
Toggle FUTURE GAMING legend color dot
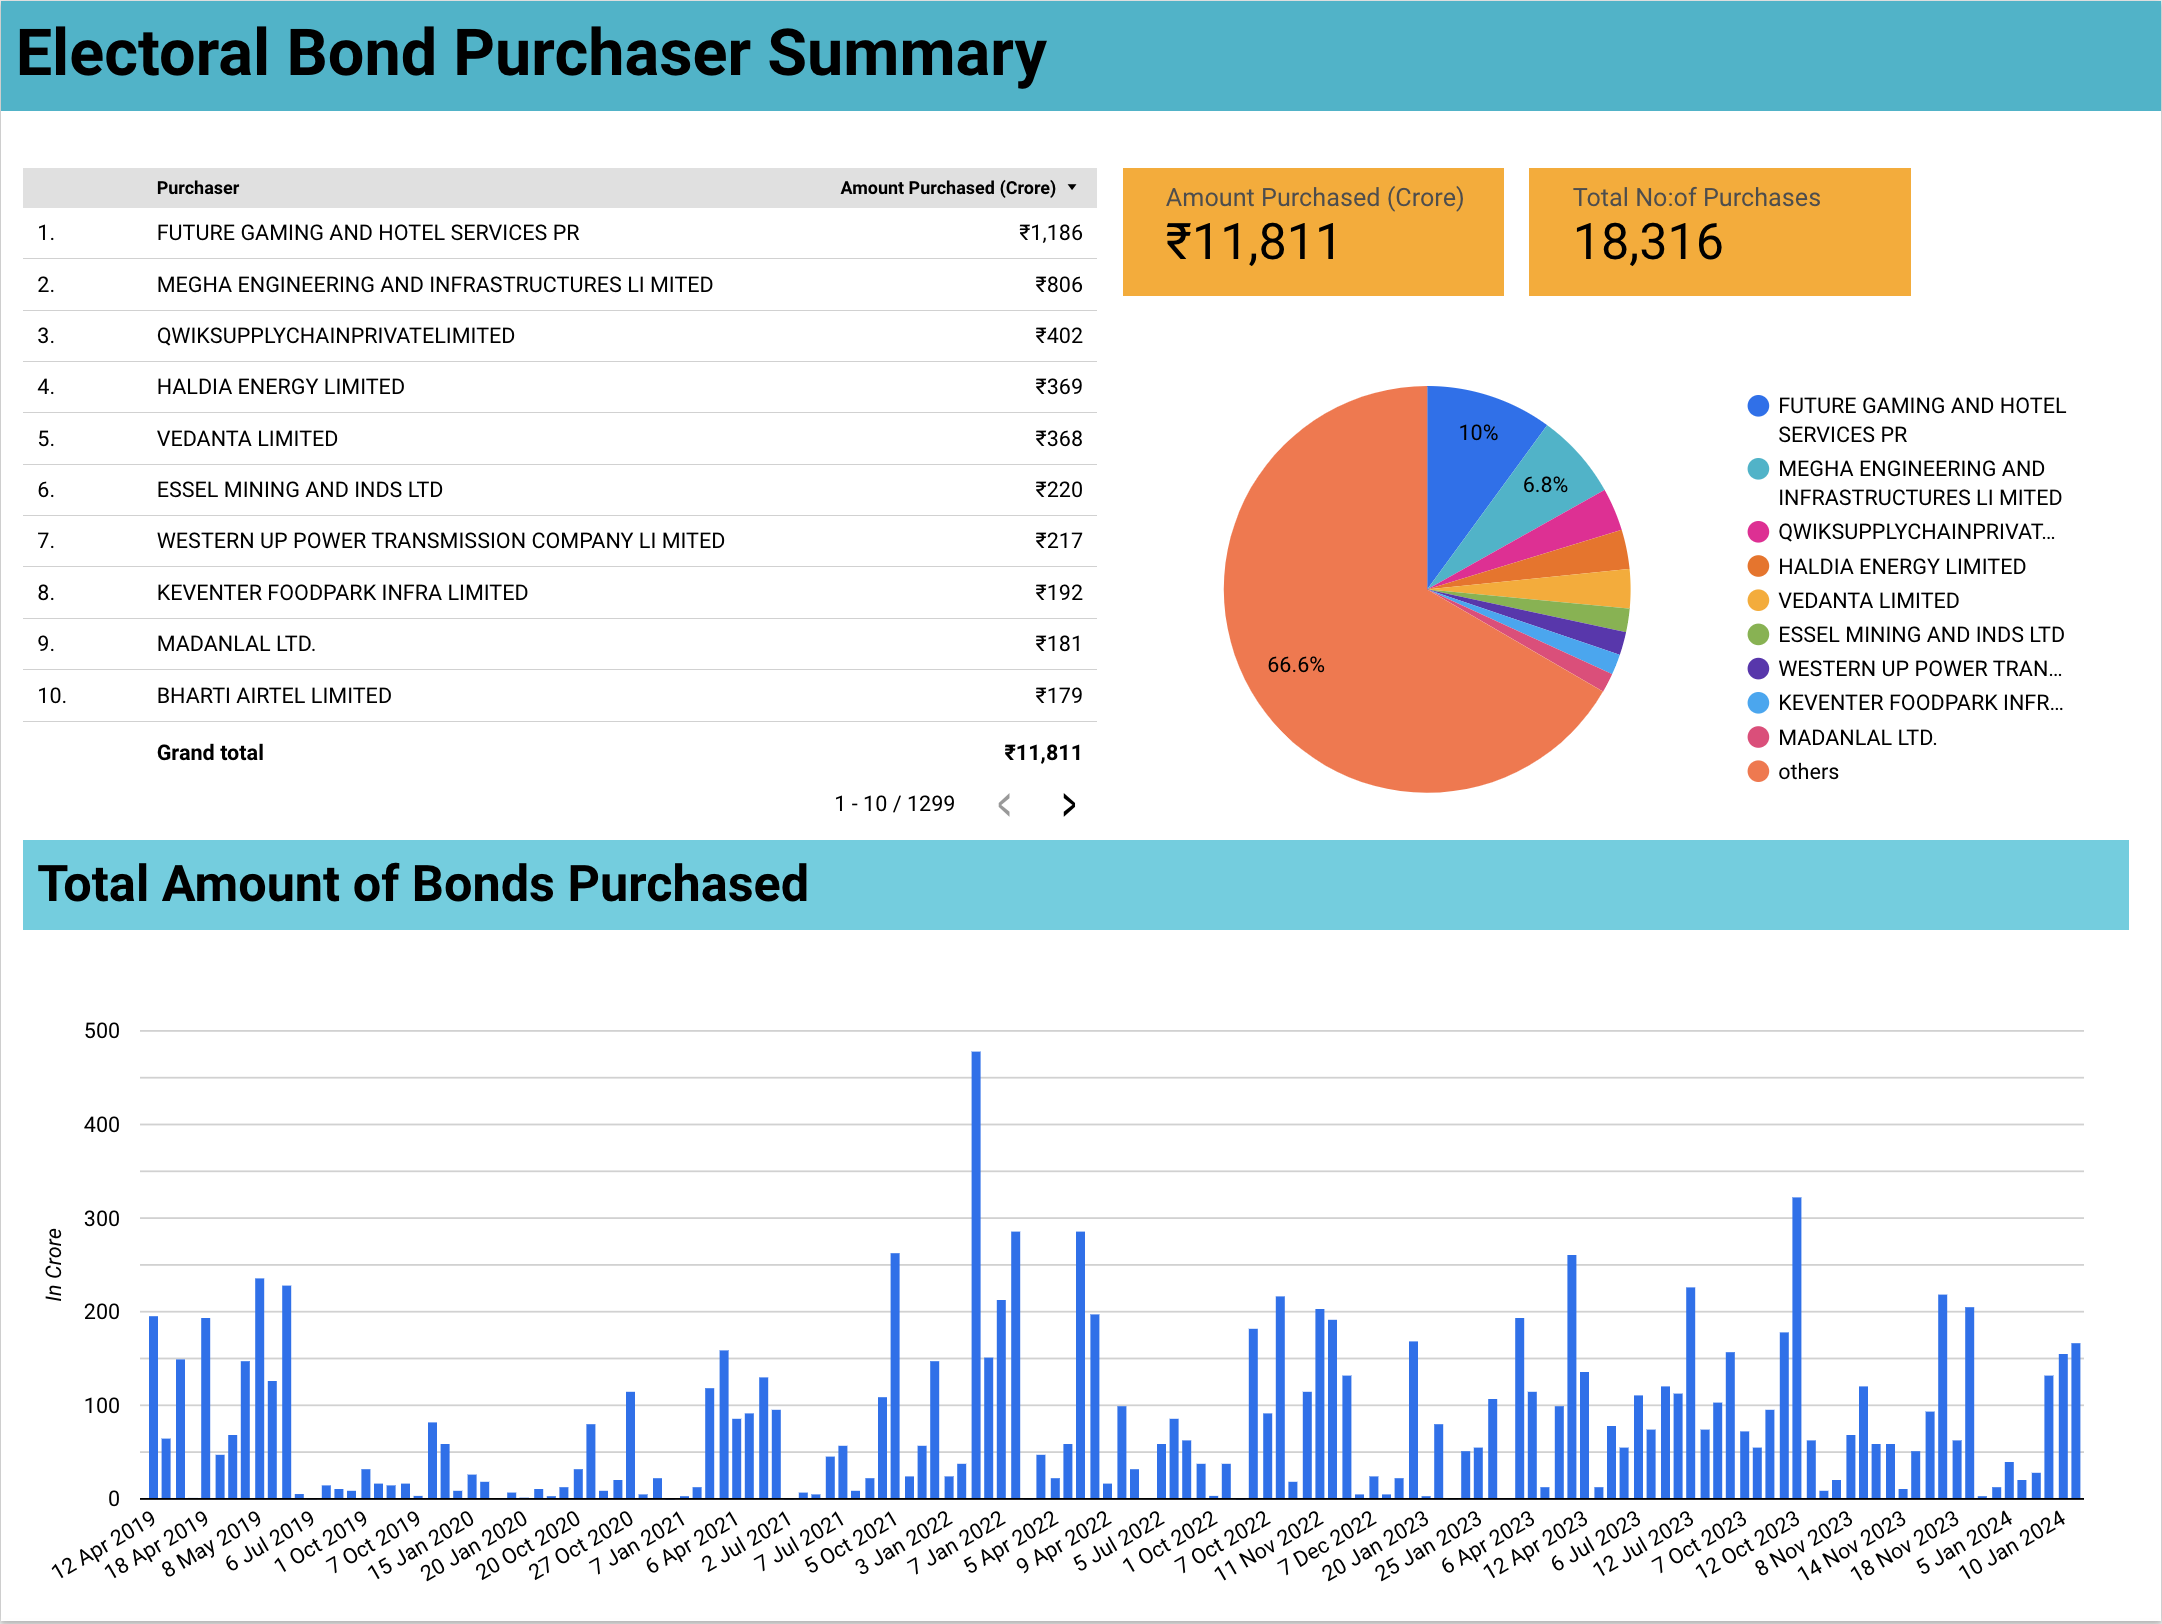point(1757,406)
